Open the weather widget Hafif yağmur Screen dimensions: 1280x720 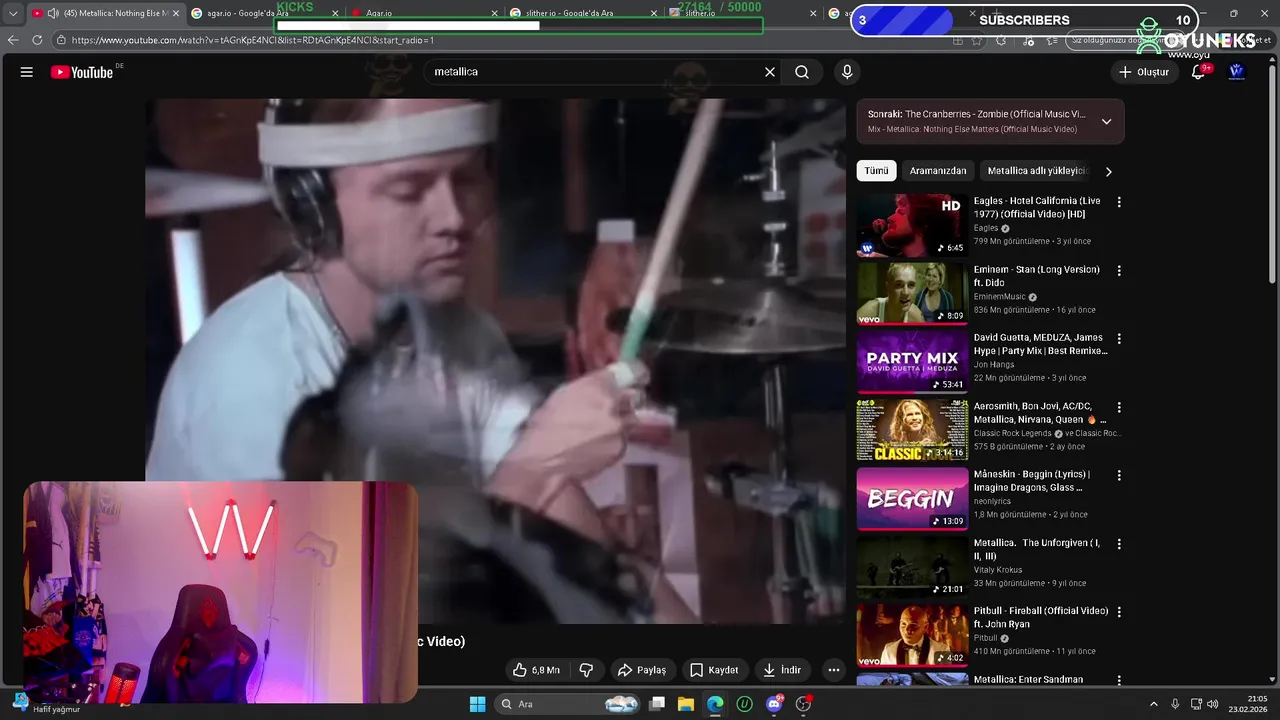tap(45, 703)
